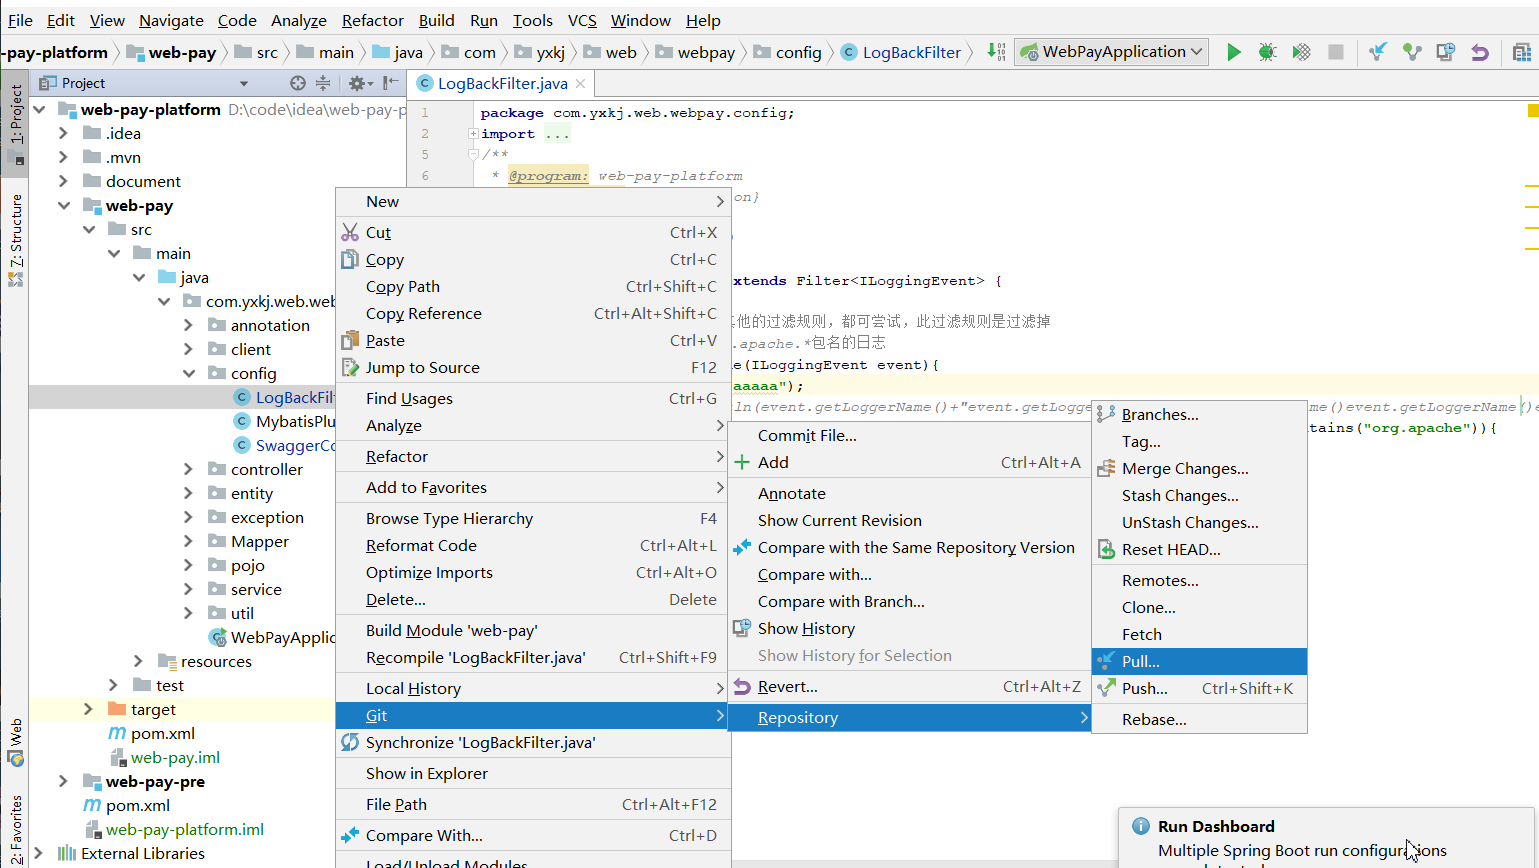1539x868 pixels.
Task: Open the VCS menu
Action: (582, 20)
